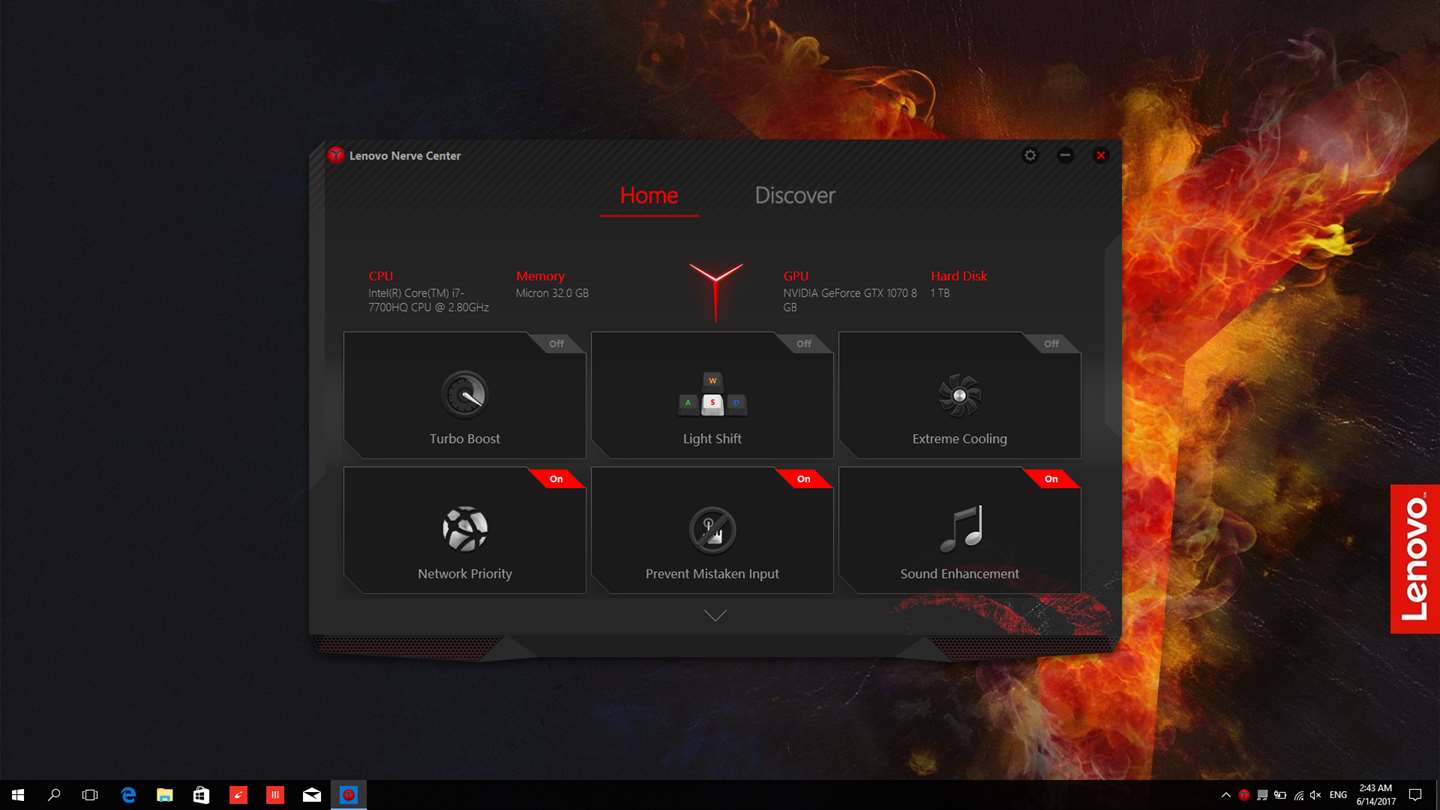
Task: Open red bird-logo app in taskbar
Action: [x=238, y=795]
